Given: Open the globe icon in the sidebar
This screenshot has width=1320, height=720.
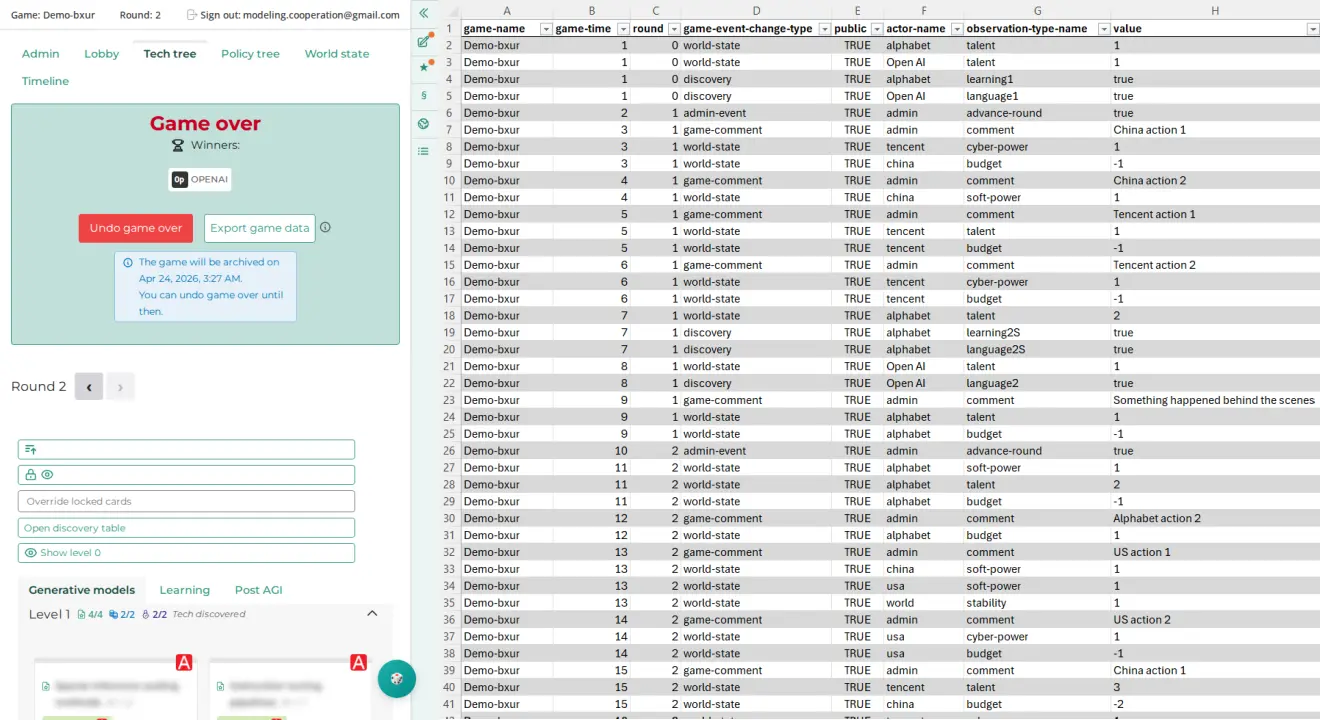Looking at the screenshot, I should point(423,124).
